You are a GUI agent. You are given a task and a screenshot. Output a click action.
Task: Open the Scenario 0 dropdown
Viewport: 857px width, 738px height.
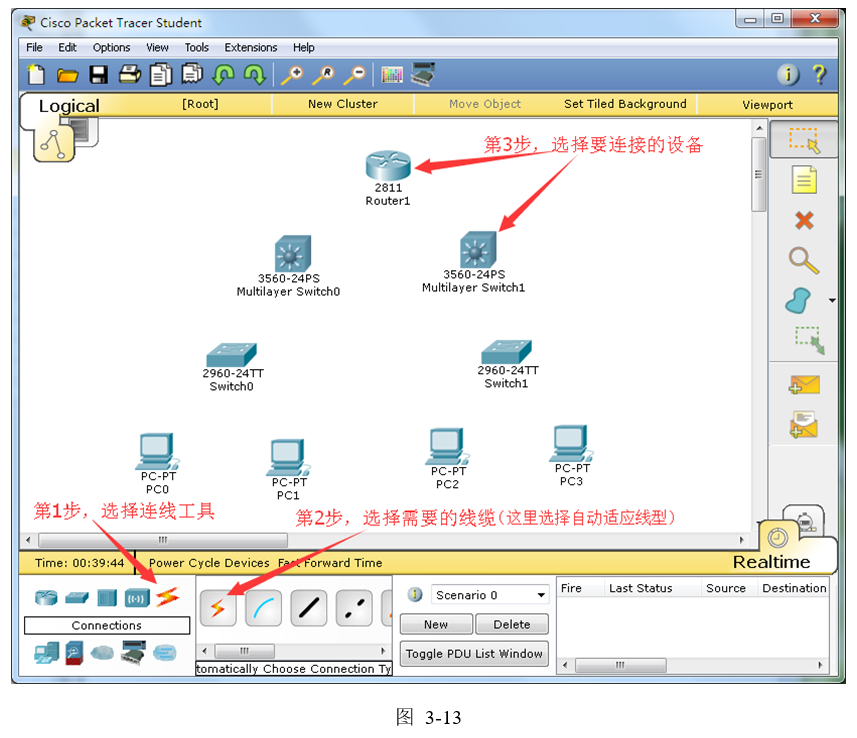click(541, 595)
